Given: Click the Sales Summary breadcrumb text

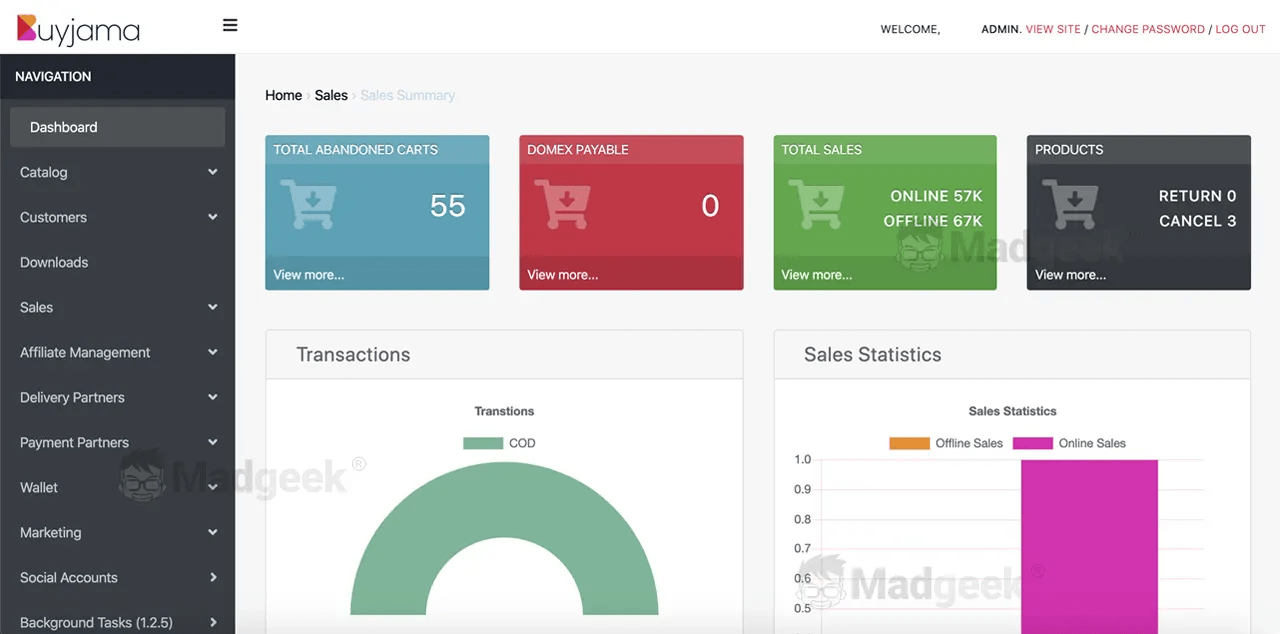Looking at the screenshot, I should 407,95.
